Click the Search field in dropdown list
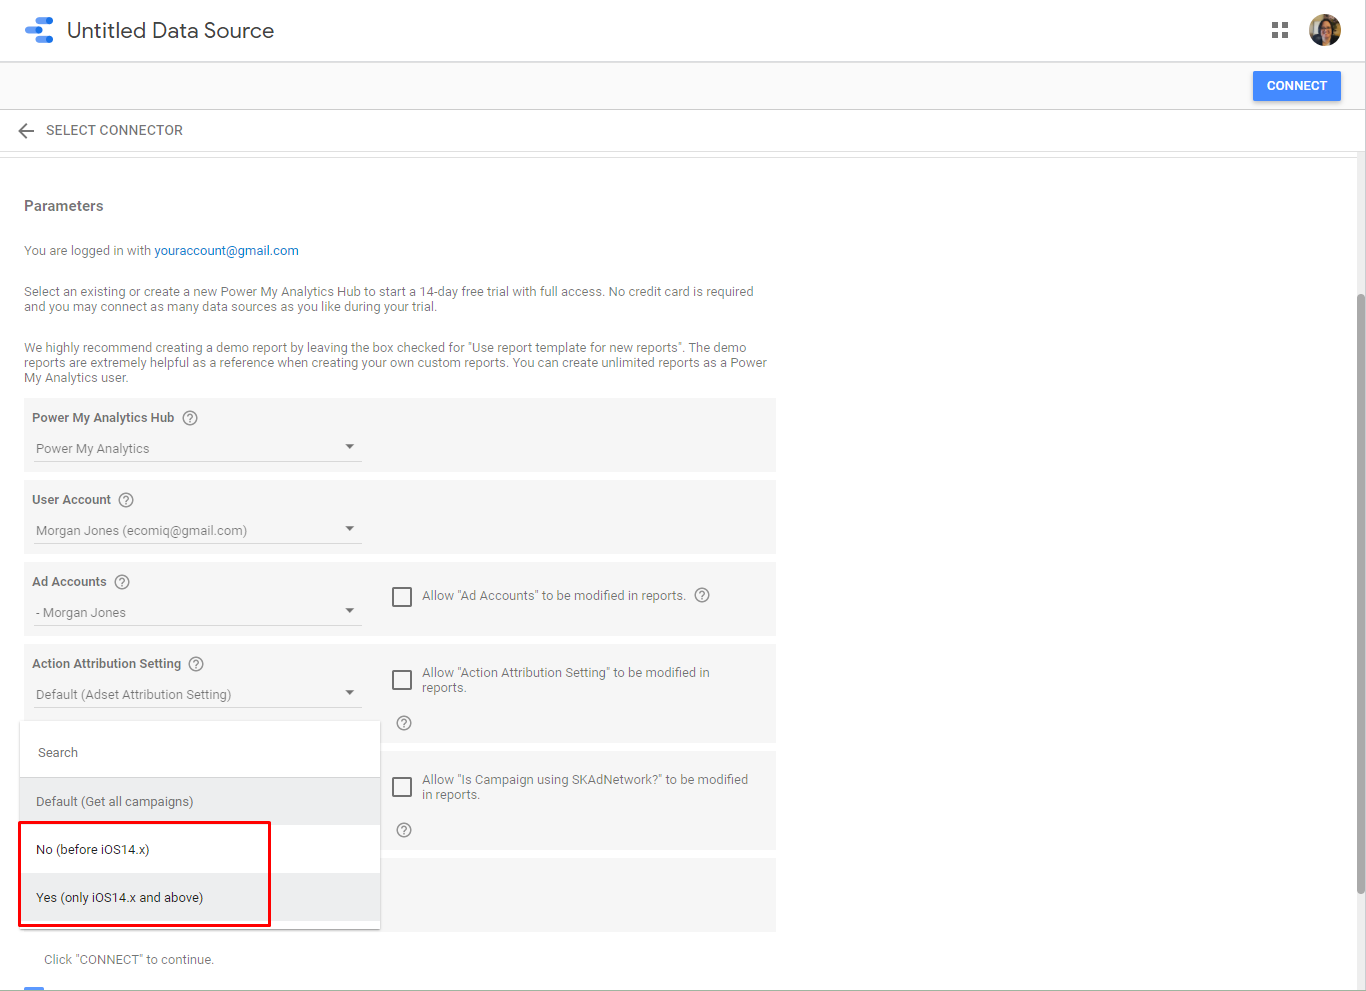The image size is (1366, 991). [200, 753]
